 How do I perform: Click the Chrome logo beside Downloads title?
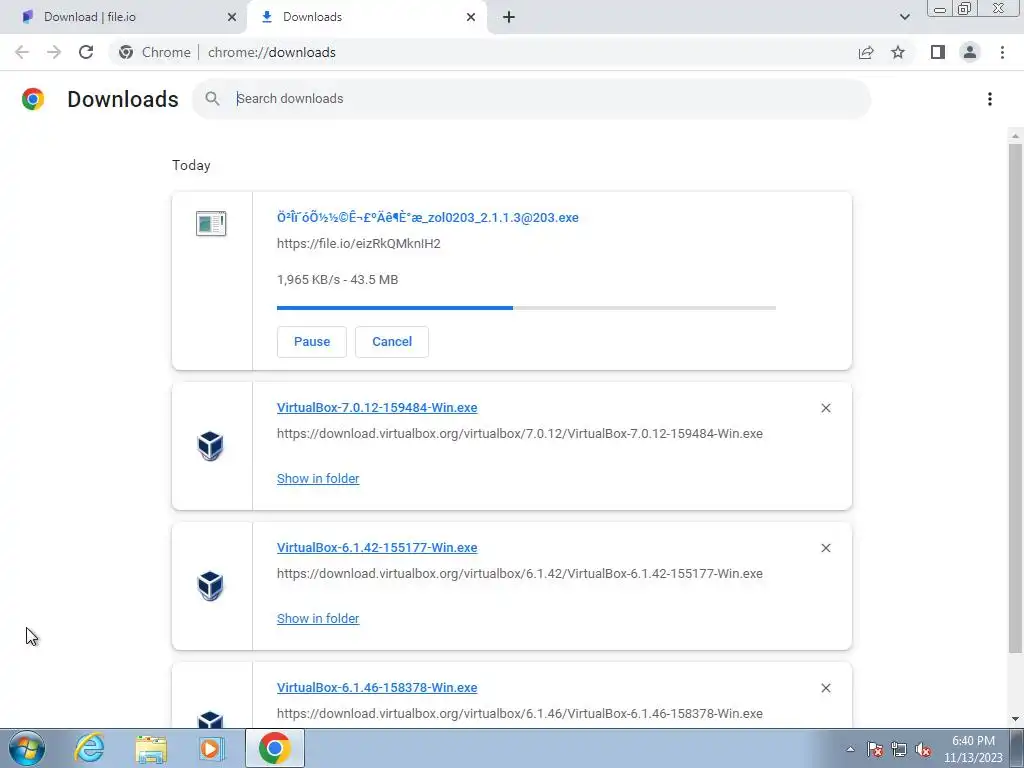click(x=33, y=99)
